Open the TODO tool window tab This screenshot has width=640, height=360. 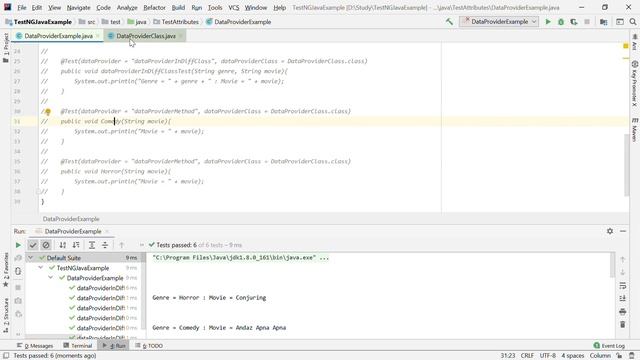[149, 346]
